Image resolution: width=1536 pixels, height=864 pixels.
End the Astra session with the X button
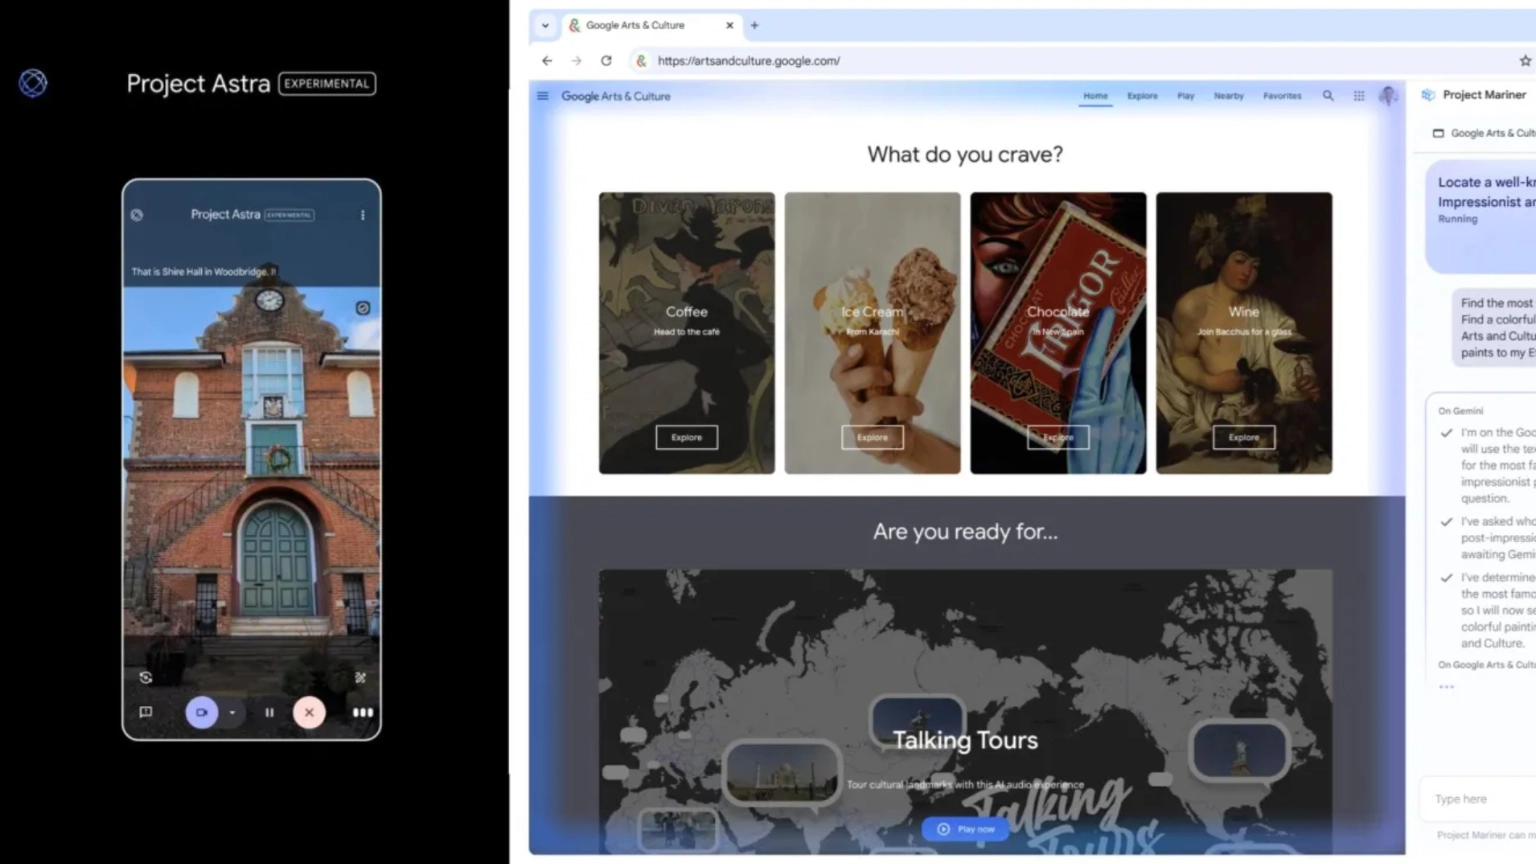(x=309, y=712)
